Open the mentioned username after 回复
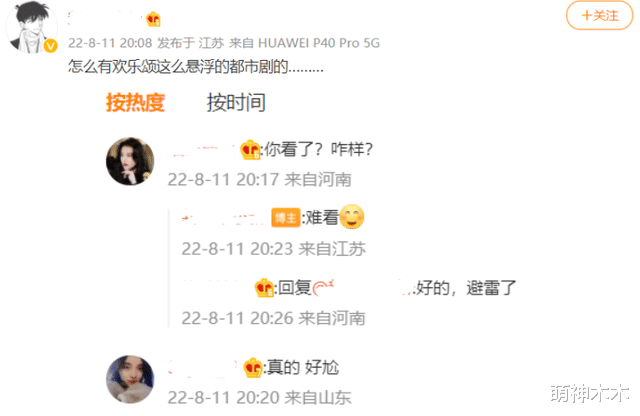640x416 pixels. click(362, 288)
